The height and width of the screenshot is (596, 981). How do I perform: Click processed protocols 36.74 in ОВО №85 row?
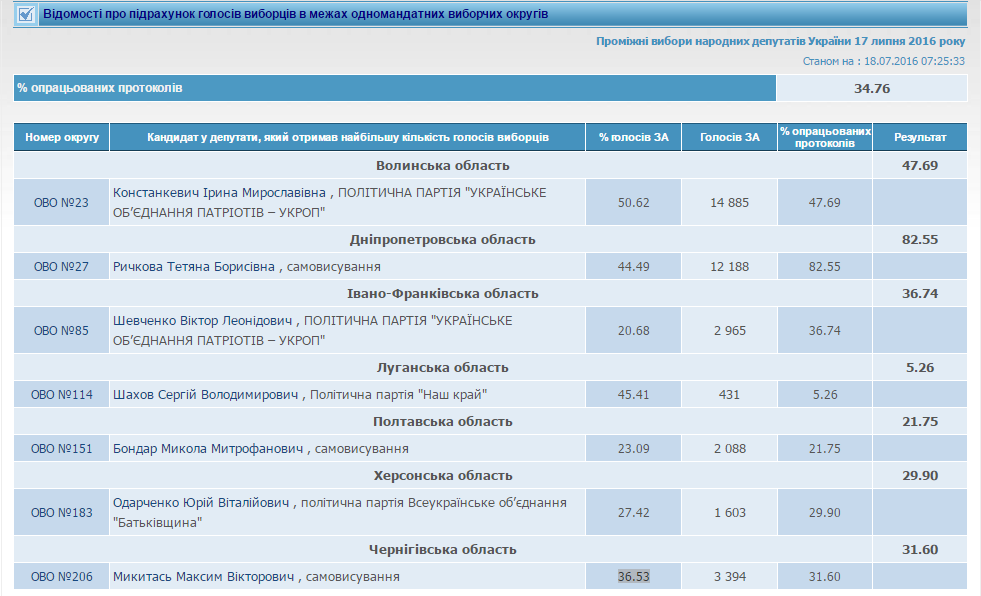pyautogui.click(x=825, y=330)
